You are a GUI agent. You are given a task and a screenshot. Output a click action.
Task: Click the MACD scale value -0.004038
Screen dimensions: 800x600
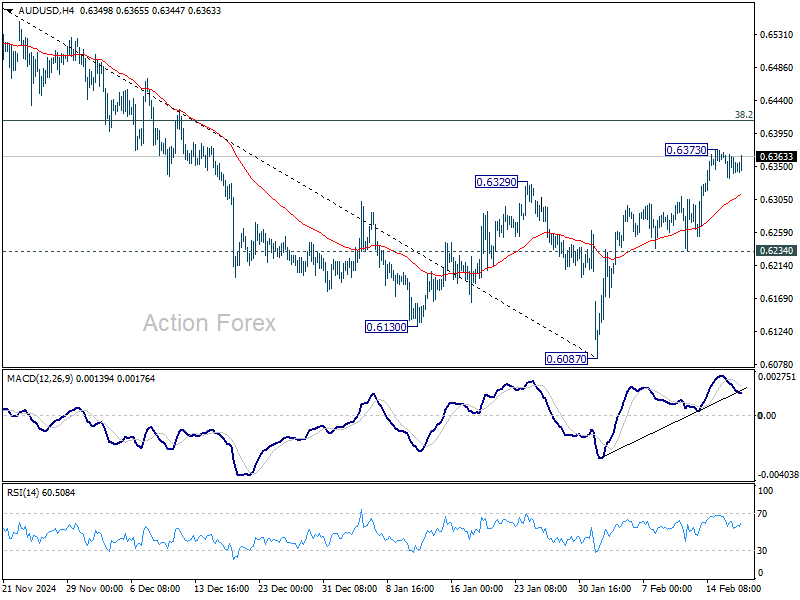(x=778, y=474)
